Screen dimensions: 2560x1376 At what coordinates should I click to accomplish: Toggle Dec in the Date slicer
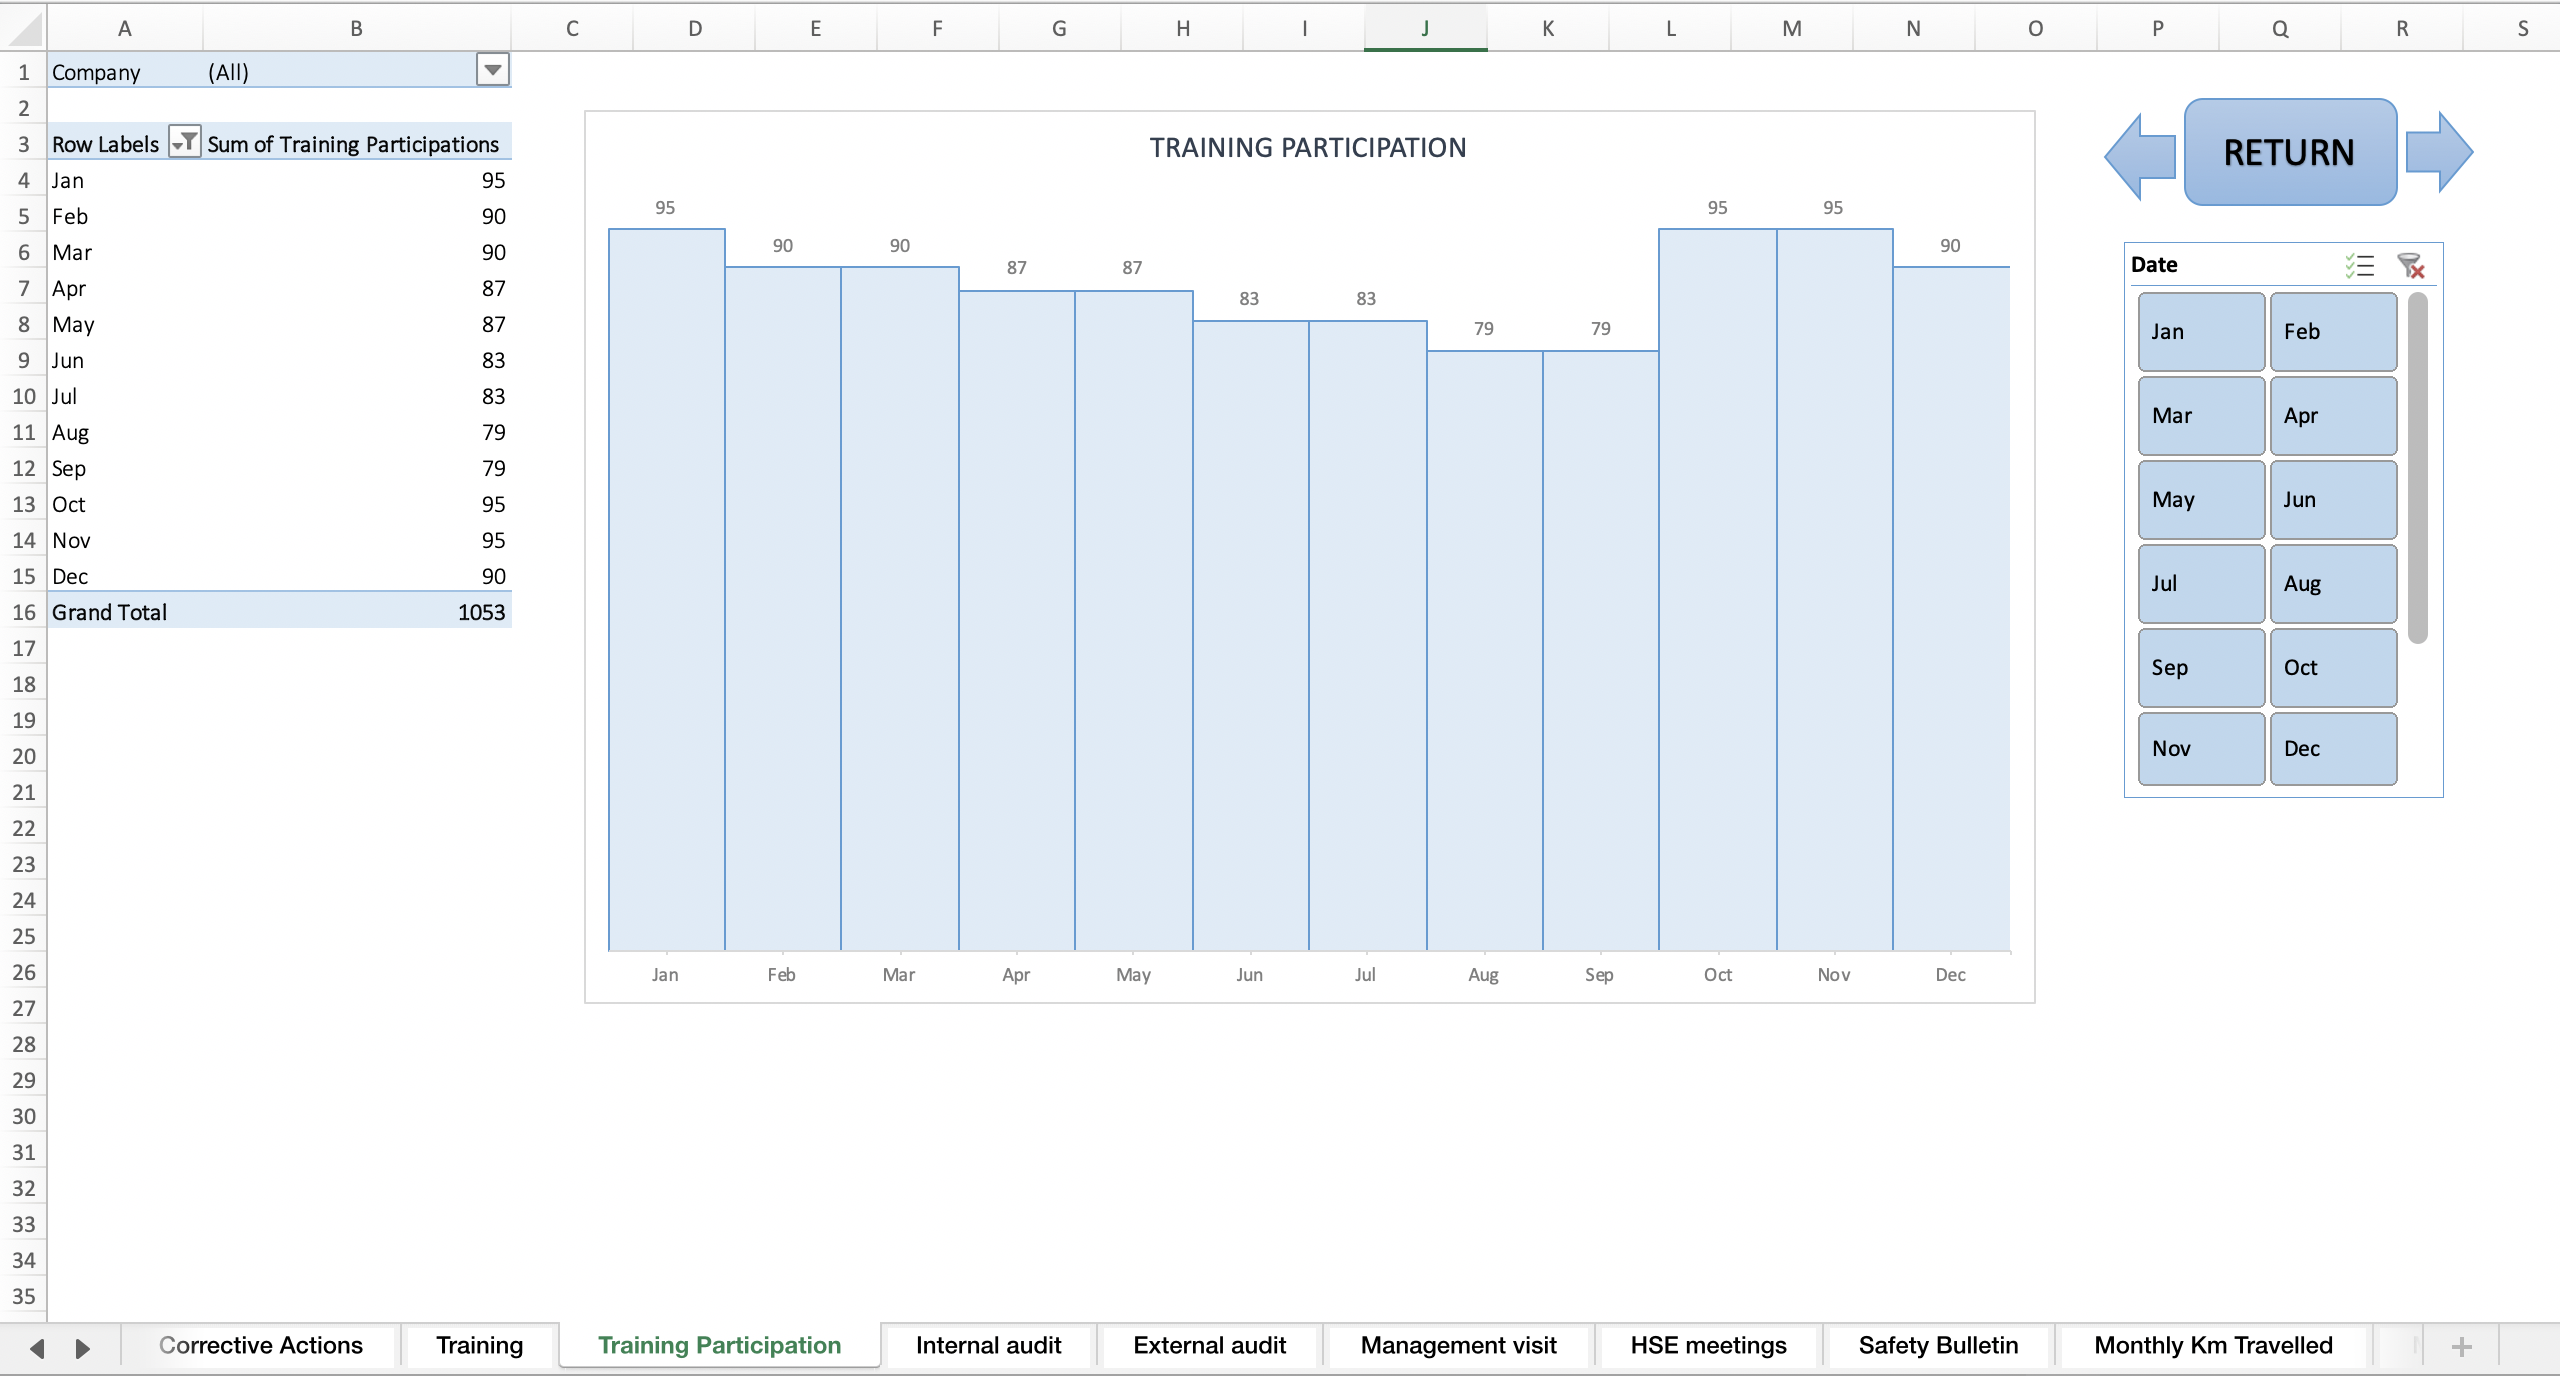2333,748
